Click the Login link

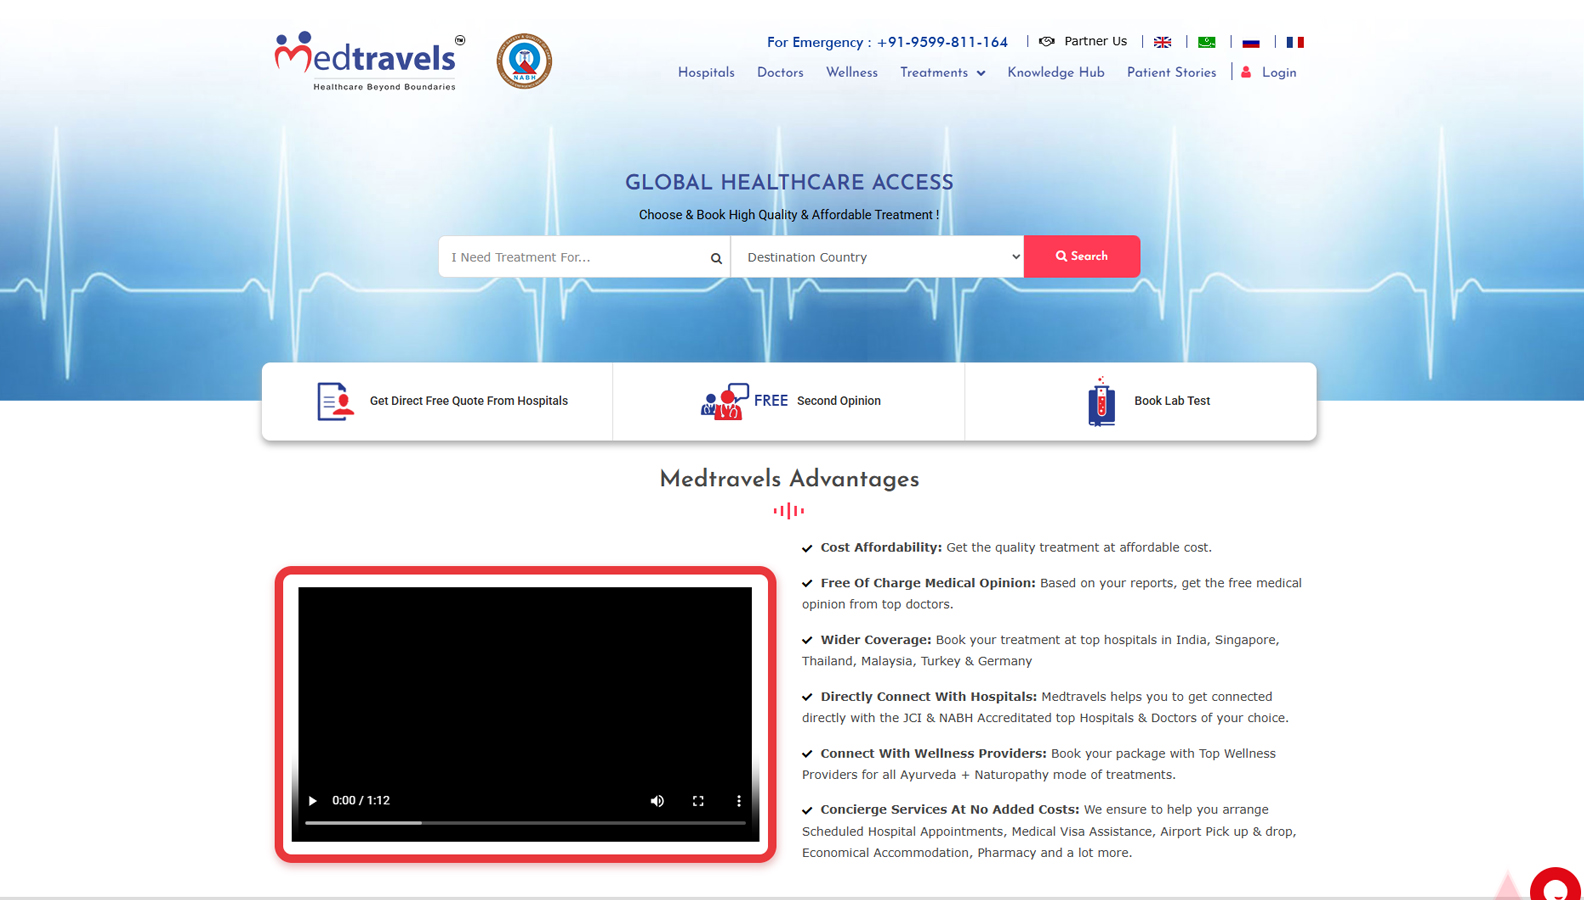pos(1279,73)
